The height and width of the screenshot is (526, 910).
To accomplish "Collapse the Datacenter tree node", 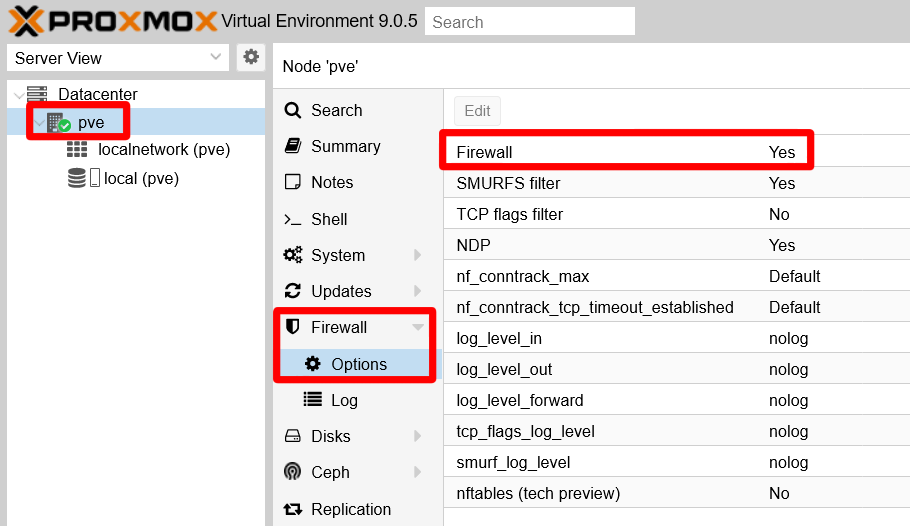I will [x=19, y=94].
